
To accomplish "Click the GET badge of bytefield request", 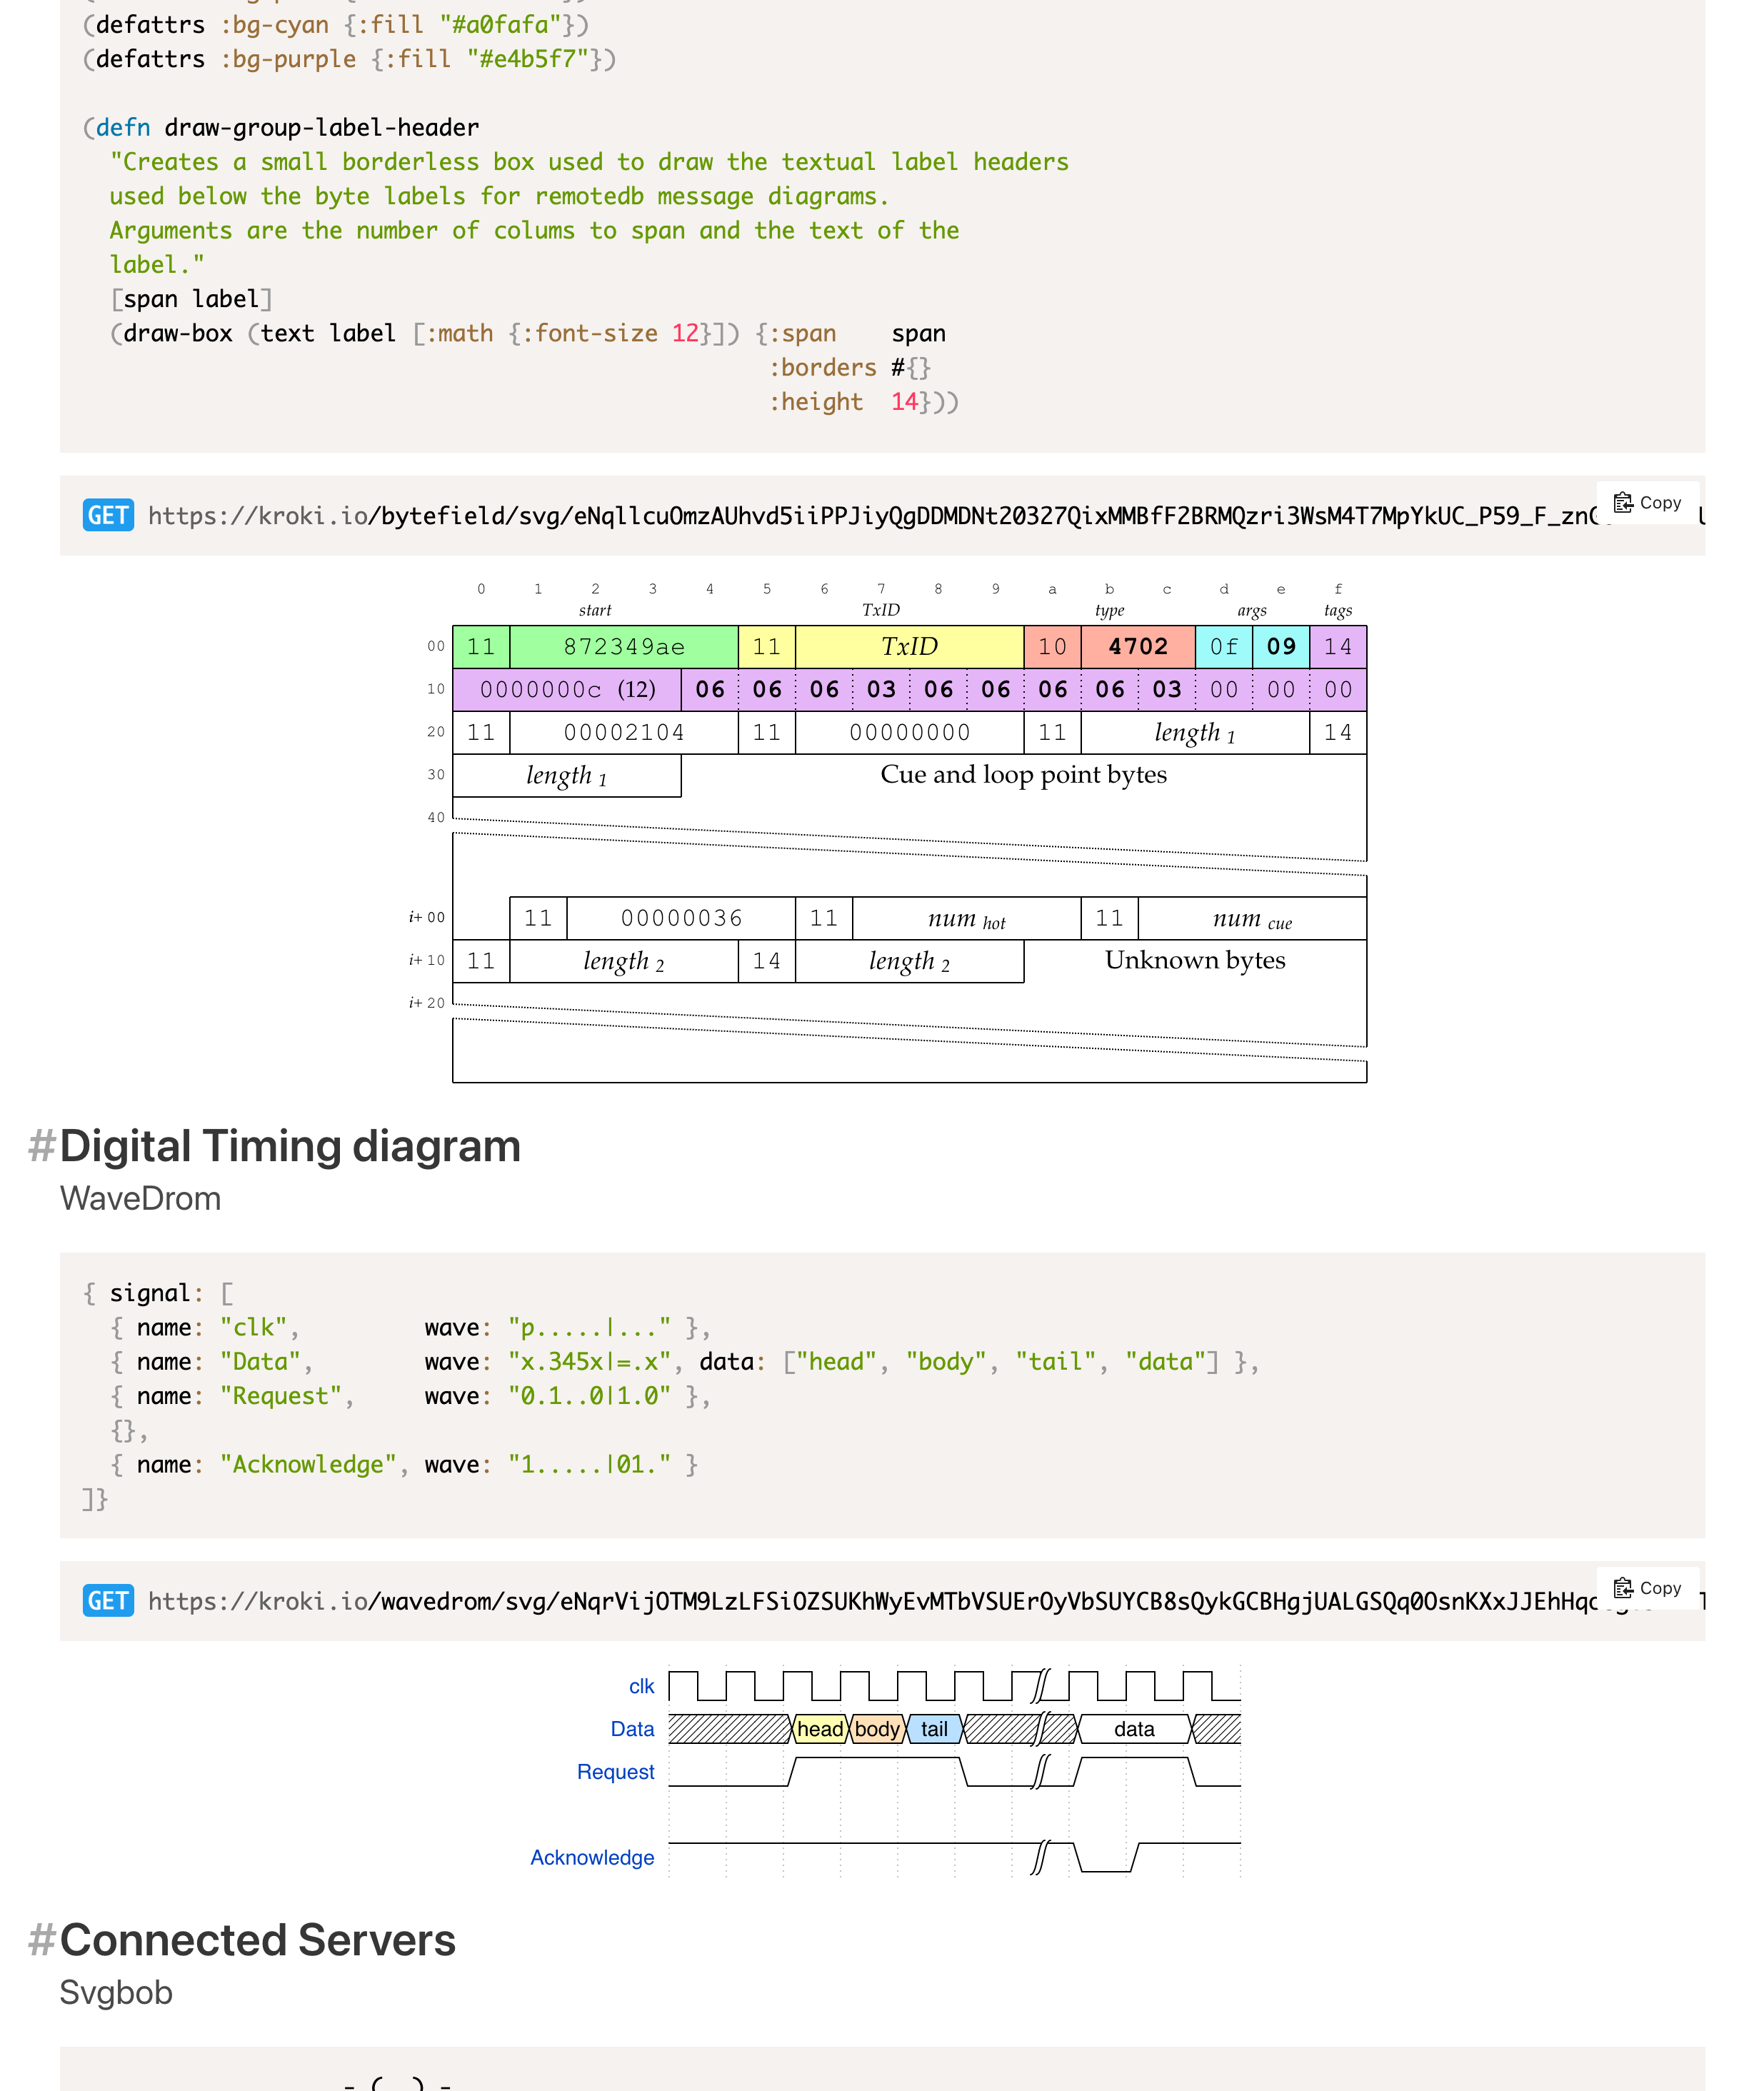I will pos(108,516).
